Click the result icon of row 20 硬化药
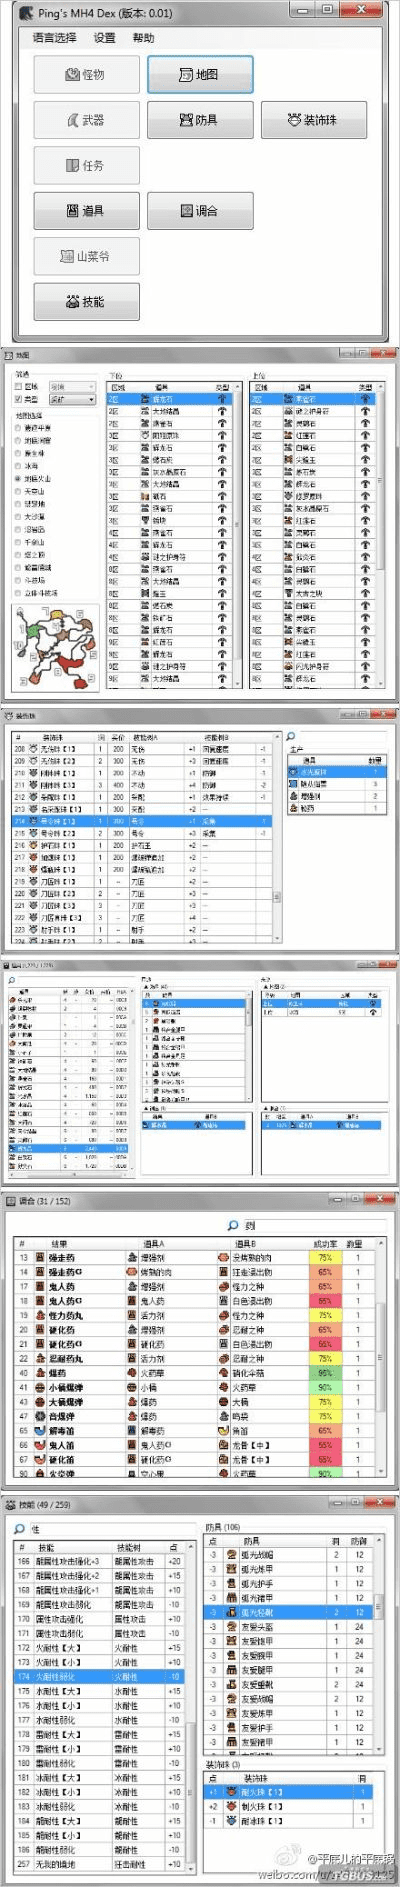 [40, 1330]
